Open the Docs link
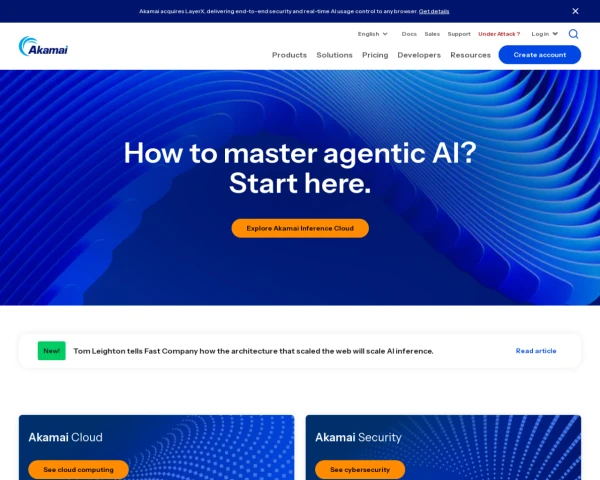Screen dimensions: 600x480 click(x=409, y=34)
